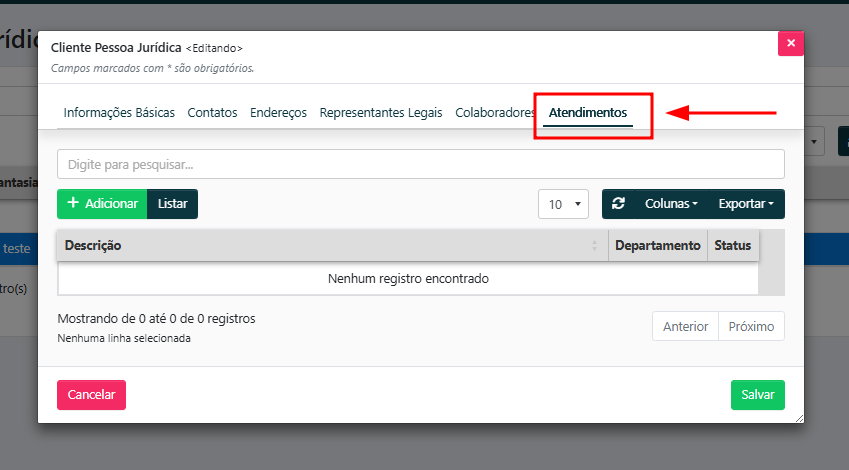This screenshot has height=470, width=849.
Task: Click the refresh icon in table toolbar
Action: tap(618, 204)
